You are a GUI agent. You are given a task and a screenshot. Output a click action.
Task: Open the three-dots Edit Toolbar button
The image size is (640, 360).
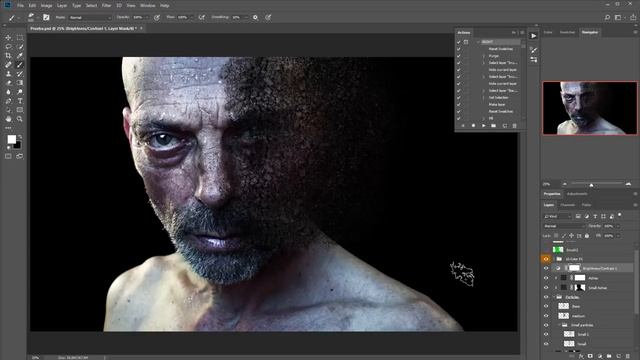8,128
